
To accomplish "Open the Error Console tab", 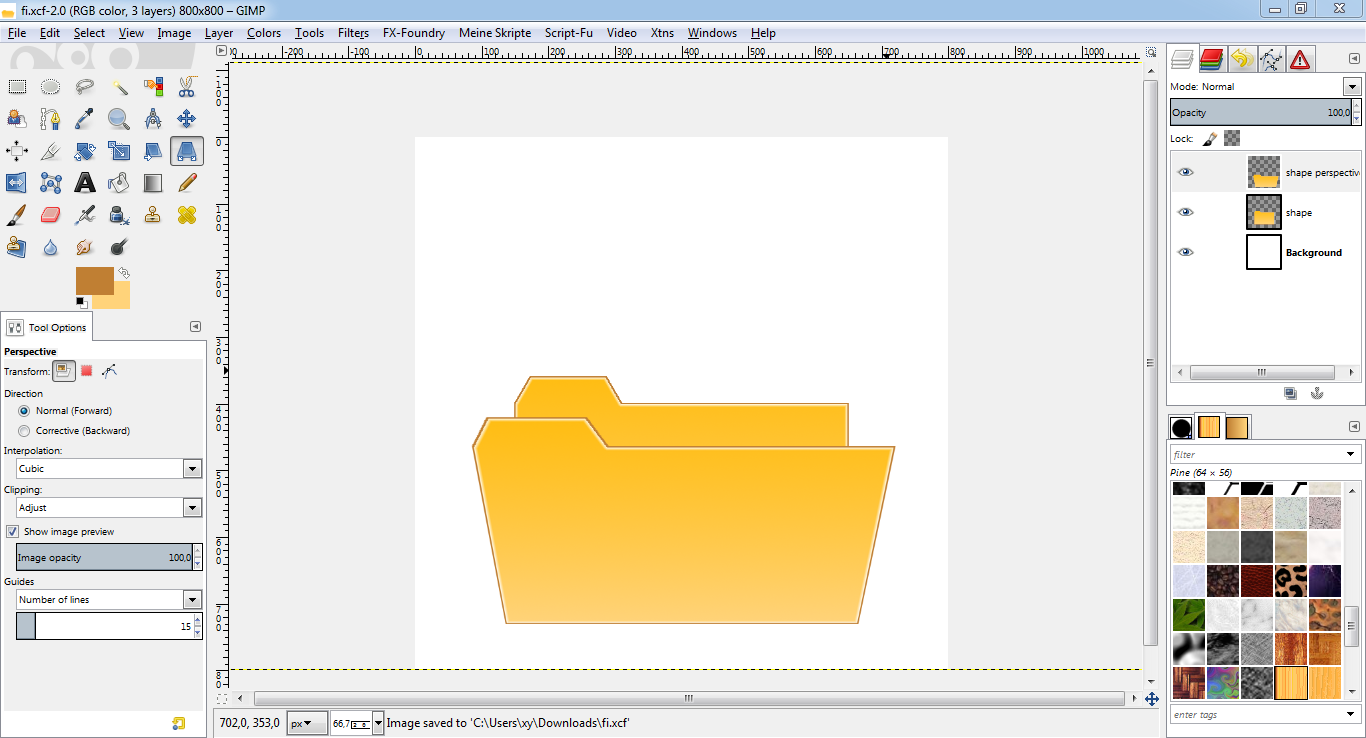I will pyautogui.click(x=1300, y=59).
